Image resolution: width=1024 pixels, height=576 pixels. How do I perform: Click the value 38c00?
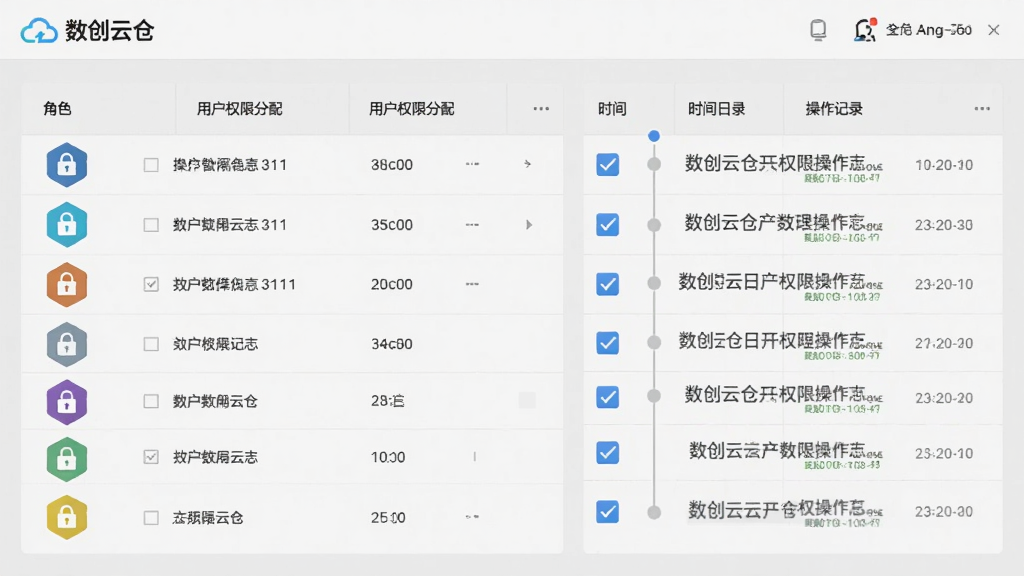[392, 165]
